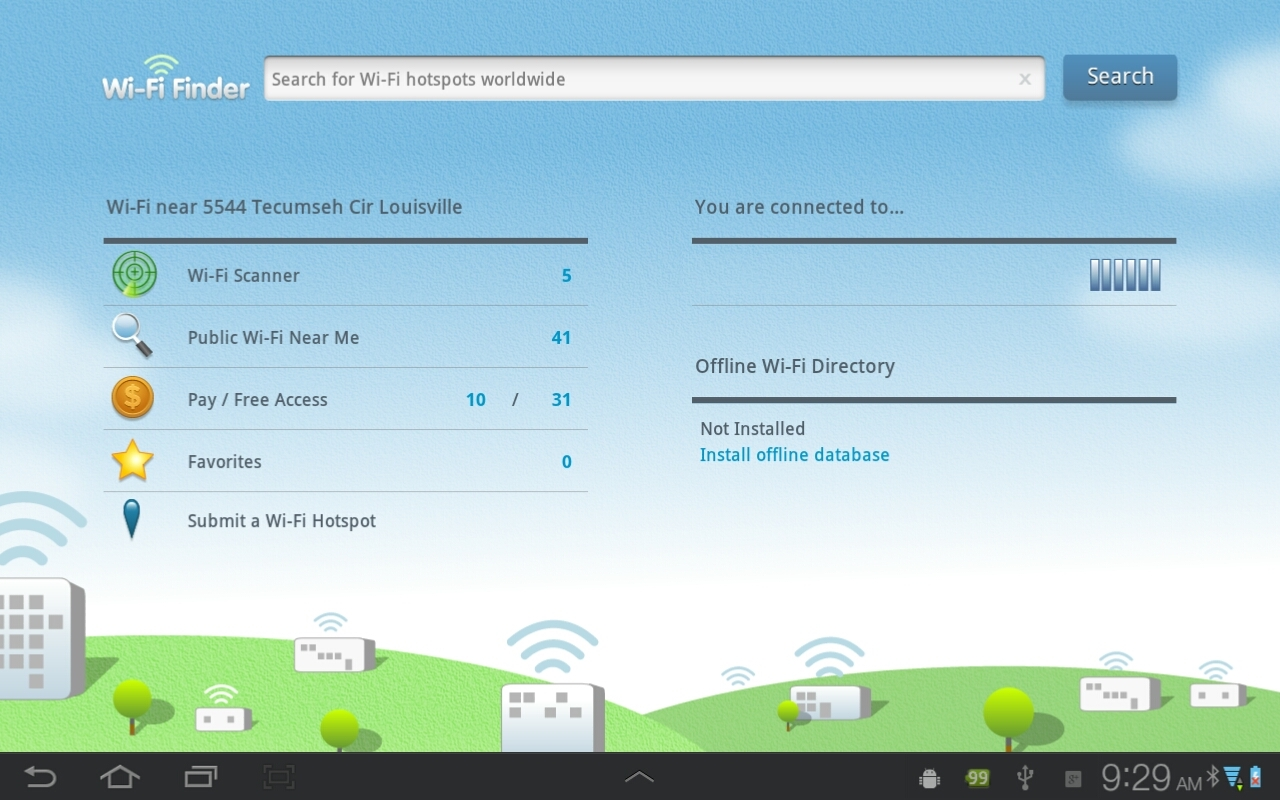Screen dimensions: 1280x800
Task: Tap the screenshot capture icon
Action: point(279,777)
